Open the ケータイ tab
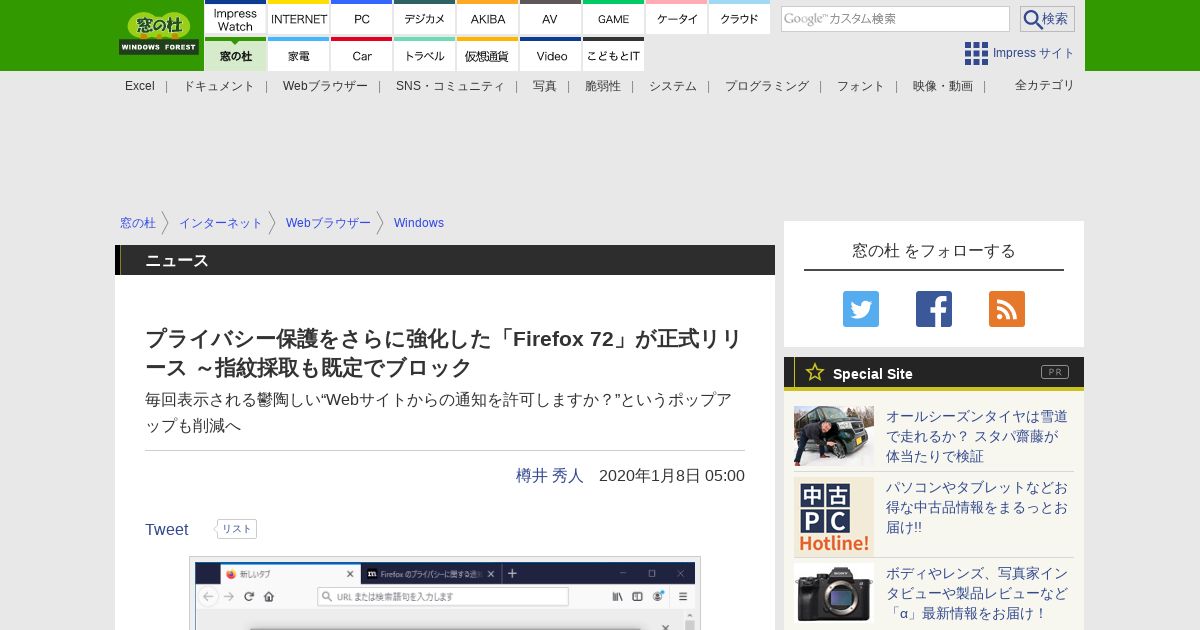The width and height of the screenshot is (1200, 630). point(677,18)
